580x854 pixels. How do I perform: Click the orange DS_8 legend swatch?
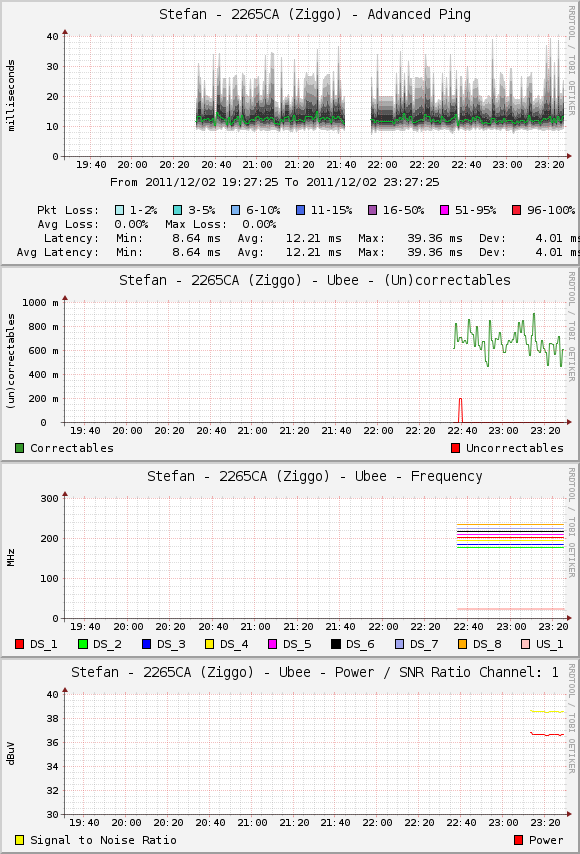coord(463,644)
